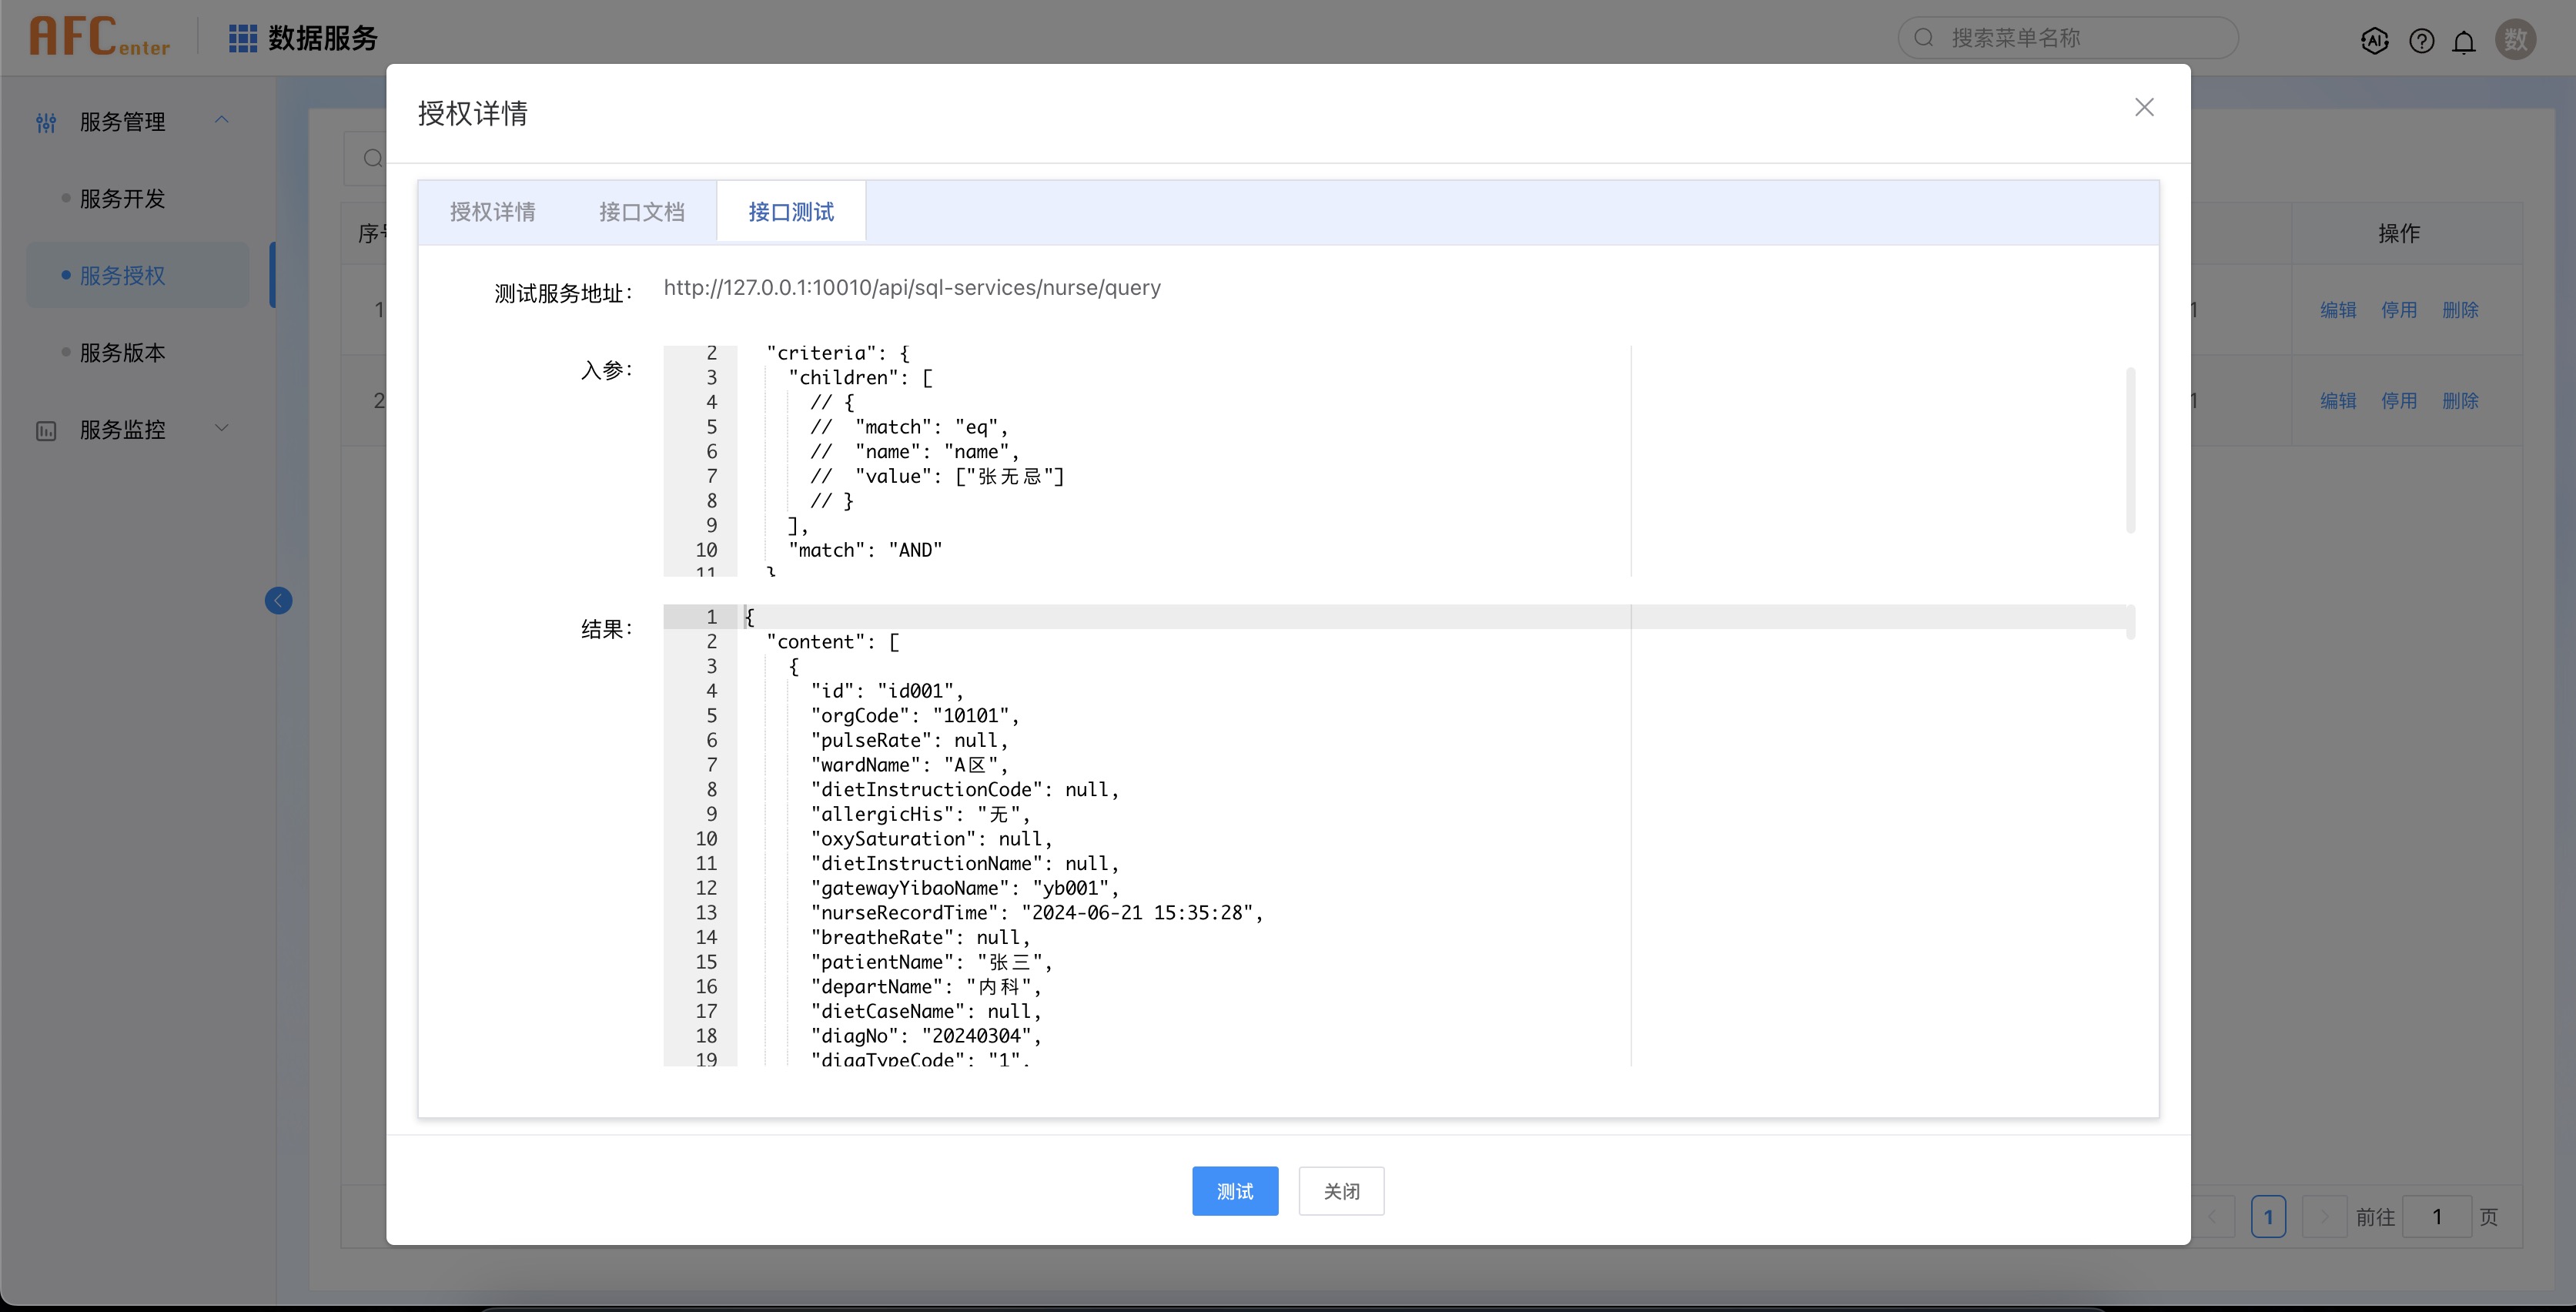The height and width of the screenshot is (1312, 2576).
Task: Collapse sidebar with blue arrow button
Action: click(x=278, y=600)
